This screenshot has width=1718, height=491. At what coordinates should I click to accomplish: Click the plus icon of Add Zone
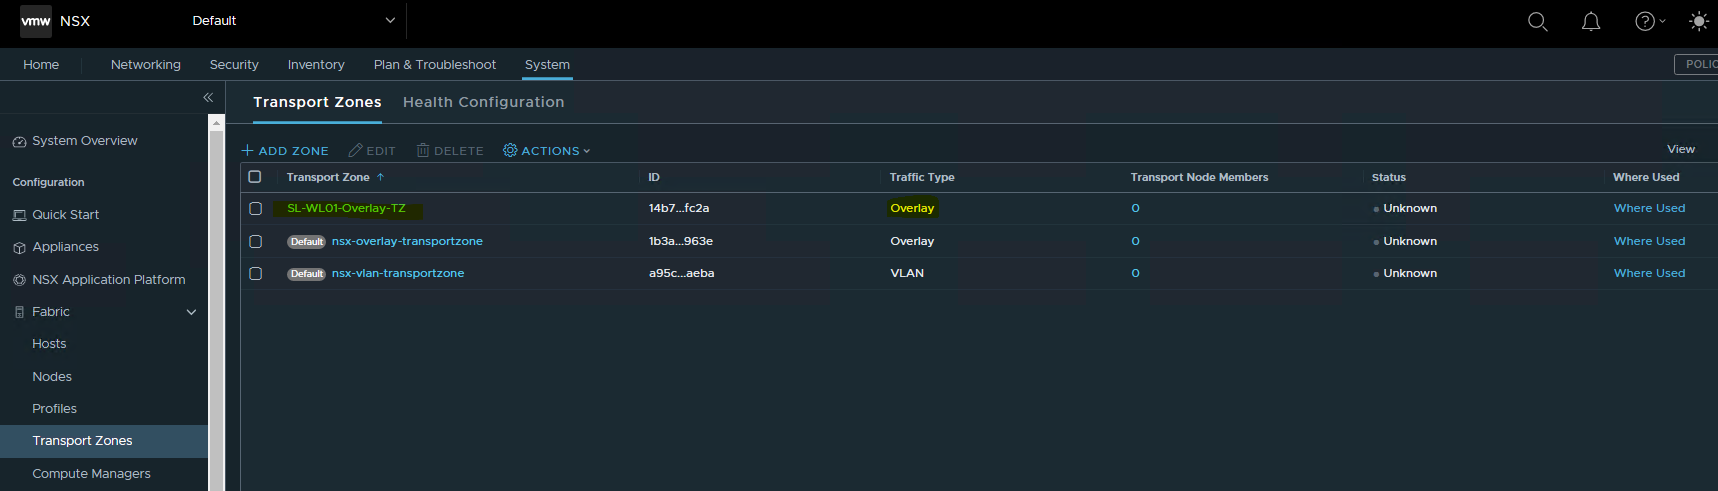click(x=248, y=151)
